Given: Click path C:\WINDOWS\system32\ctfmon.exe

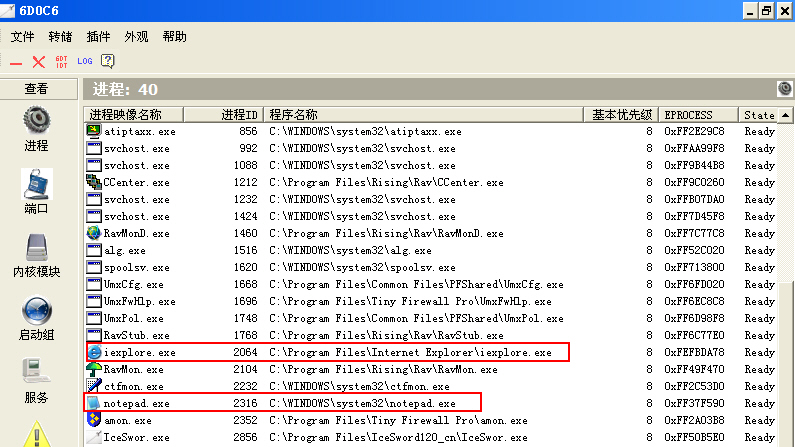Looking at the screenshot, I should 359,386.
